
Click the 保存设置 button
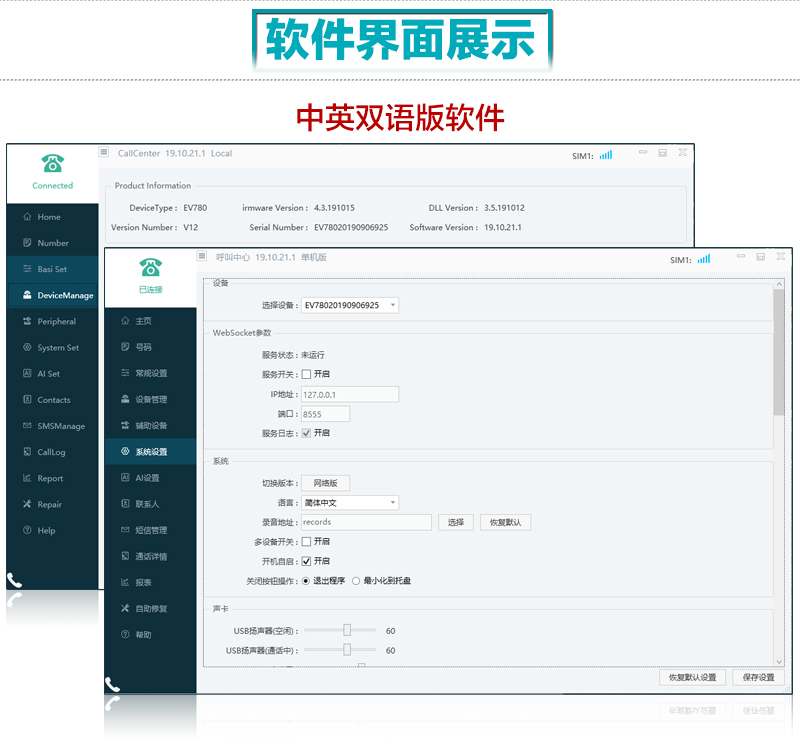[759, 677]
